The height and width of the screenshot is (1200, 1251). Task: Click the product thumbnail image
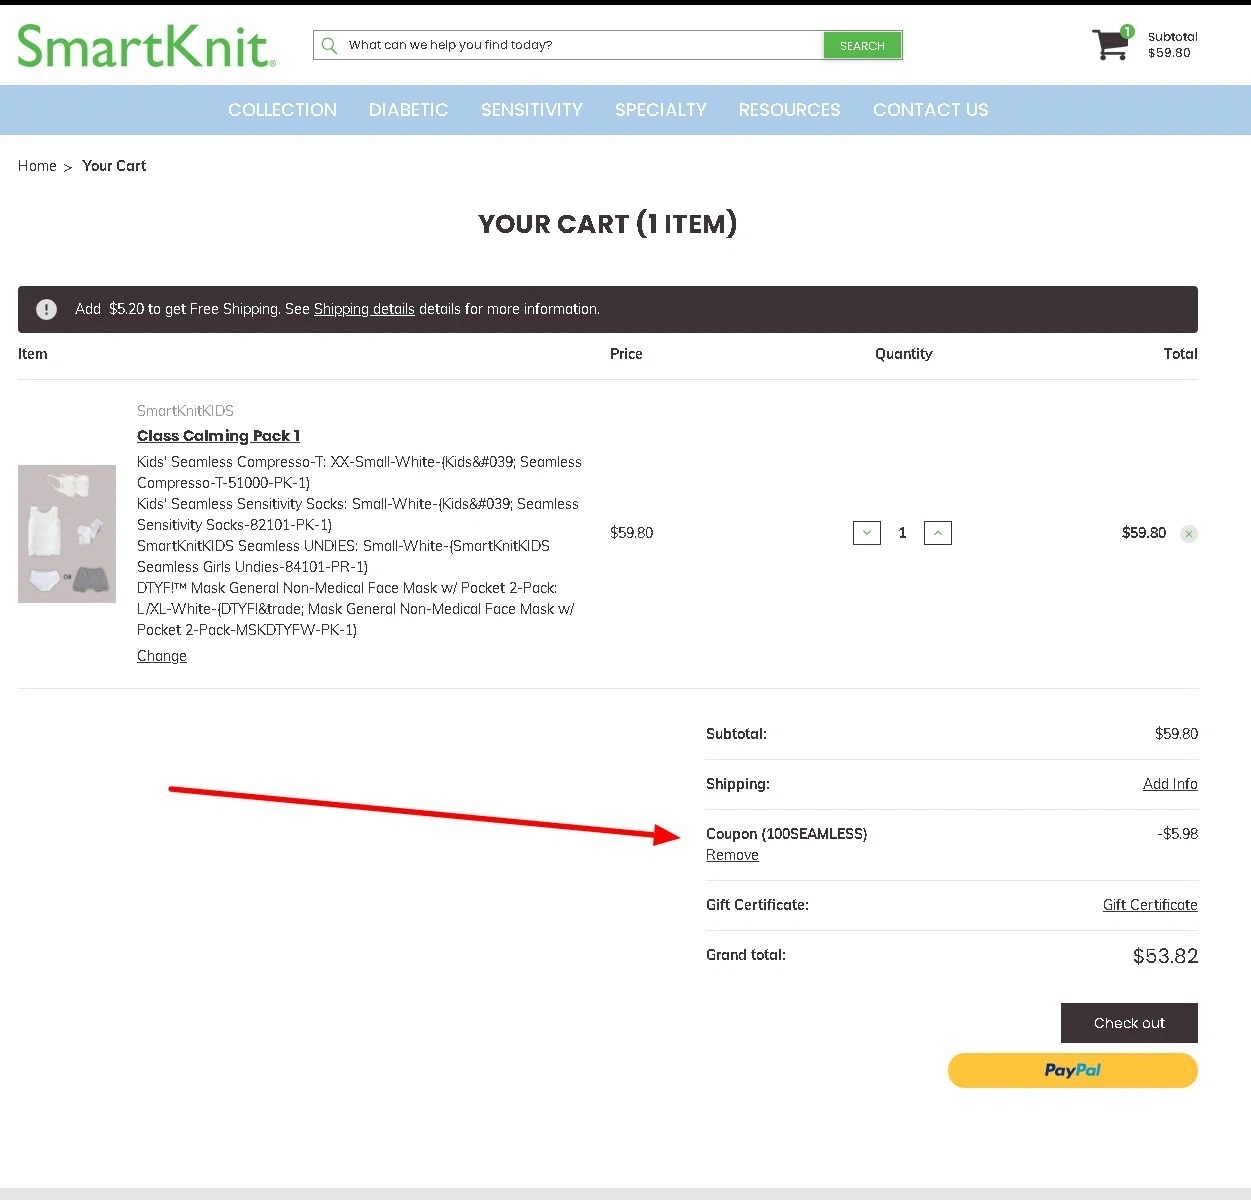click(67, 534)
